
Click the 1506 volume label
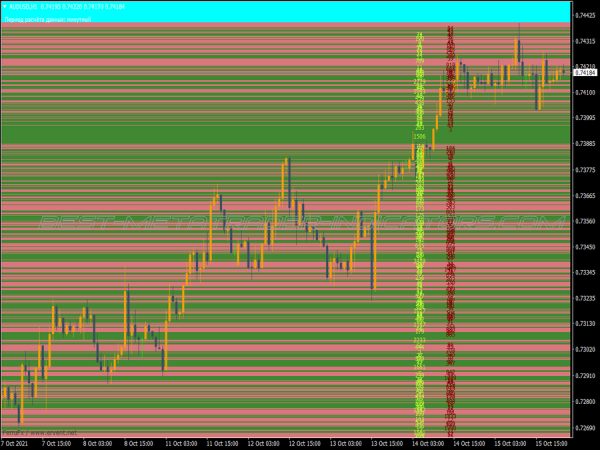pyautogui.click(x=419, y=136)
